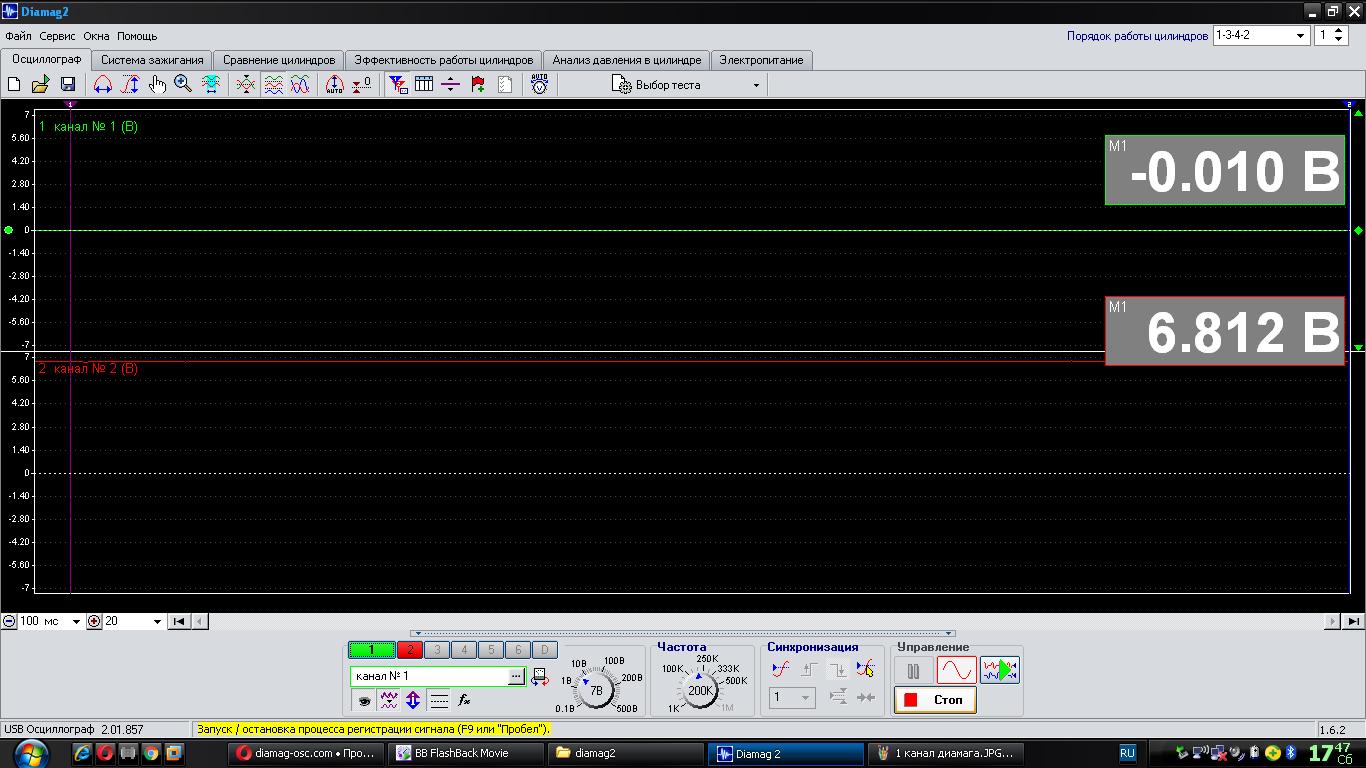Viewport: 1366px width, 768px height.
Task: Toggle channel 3 button
Action: (437, 650)
